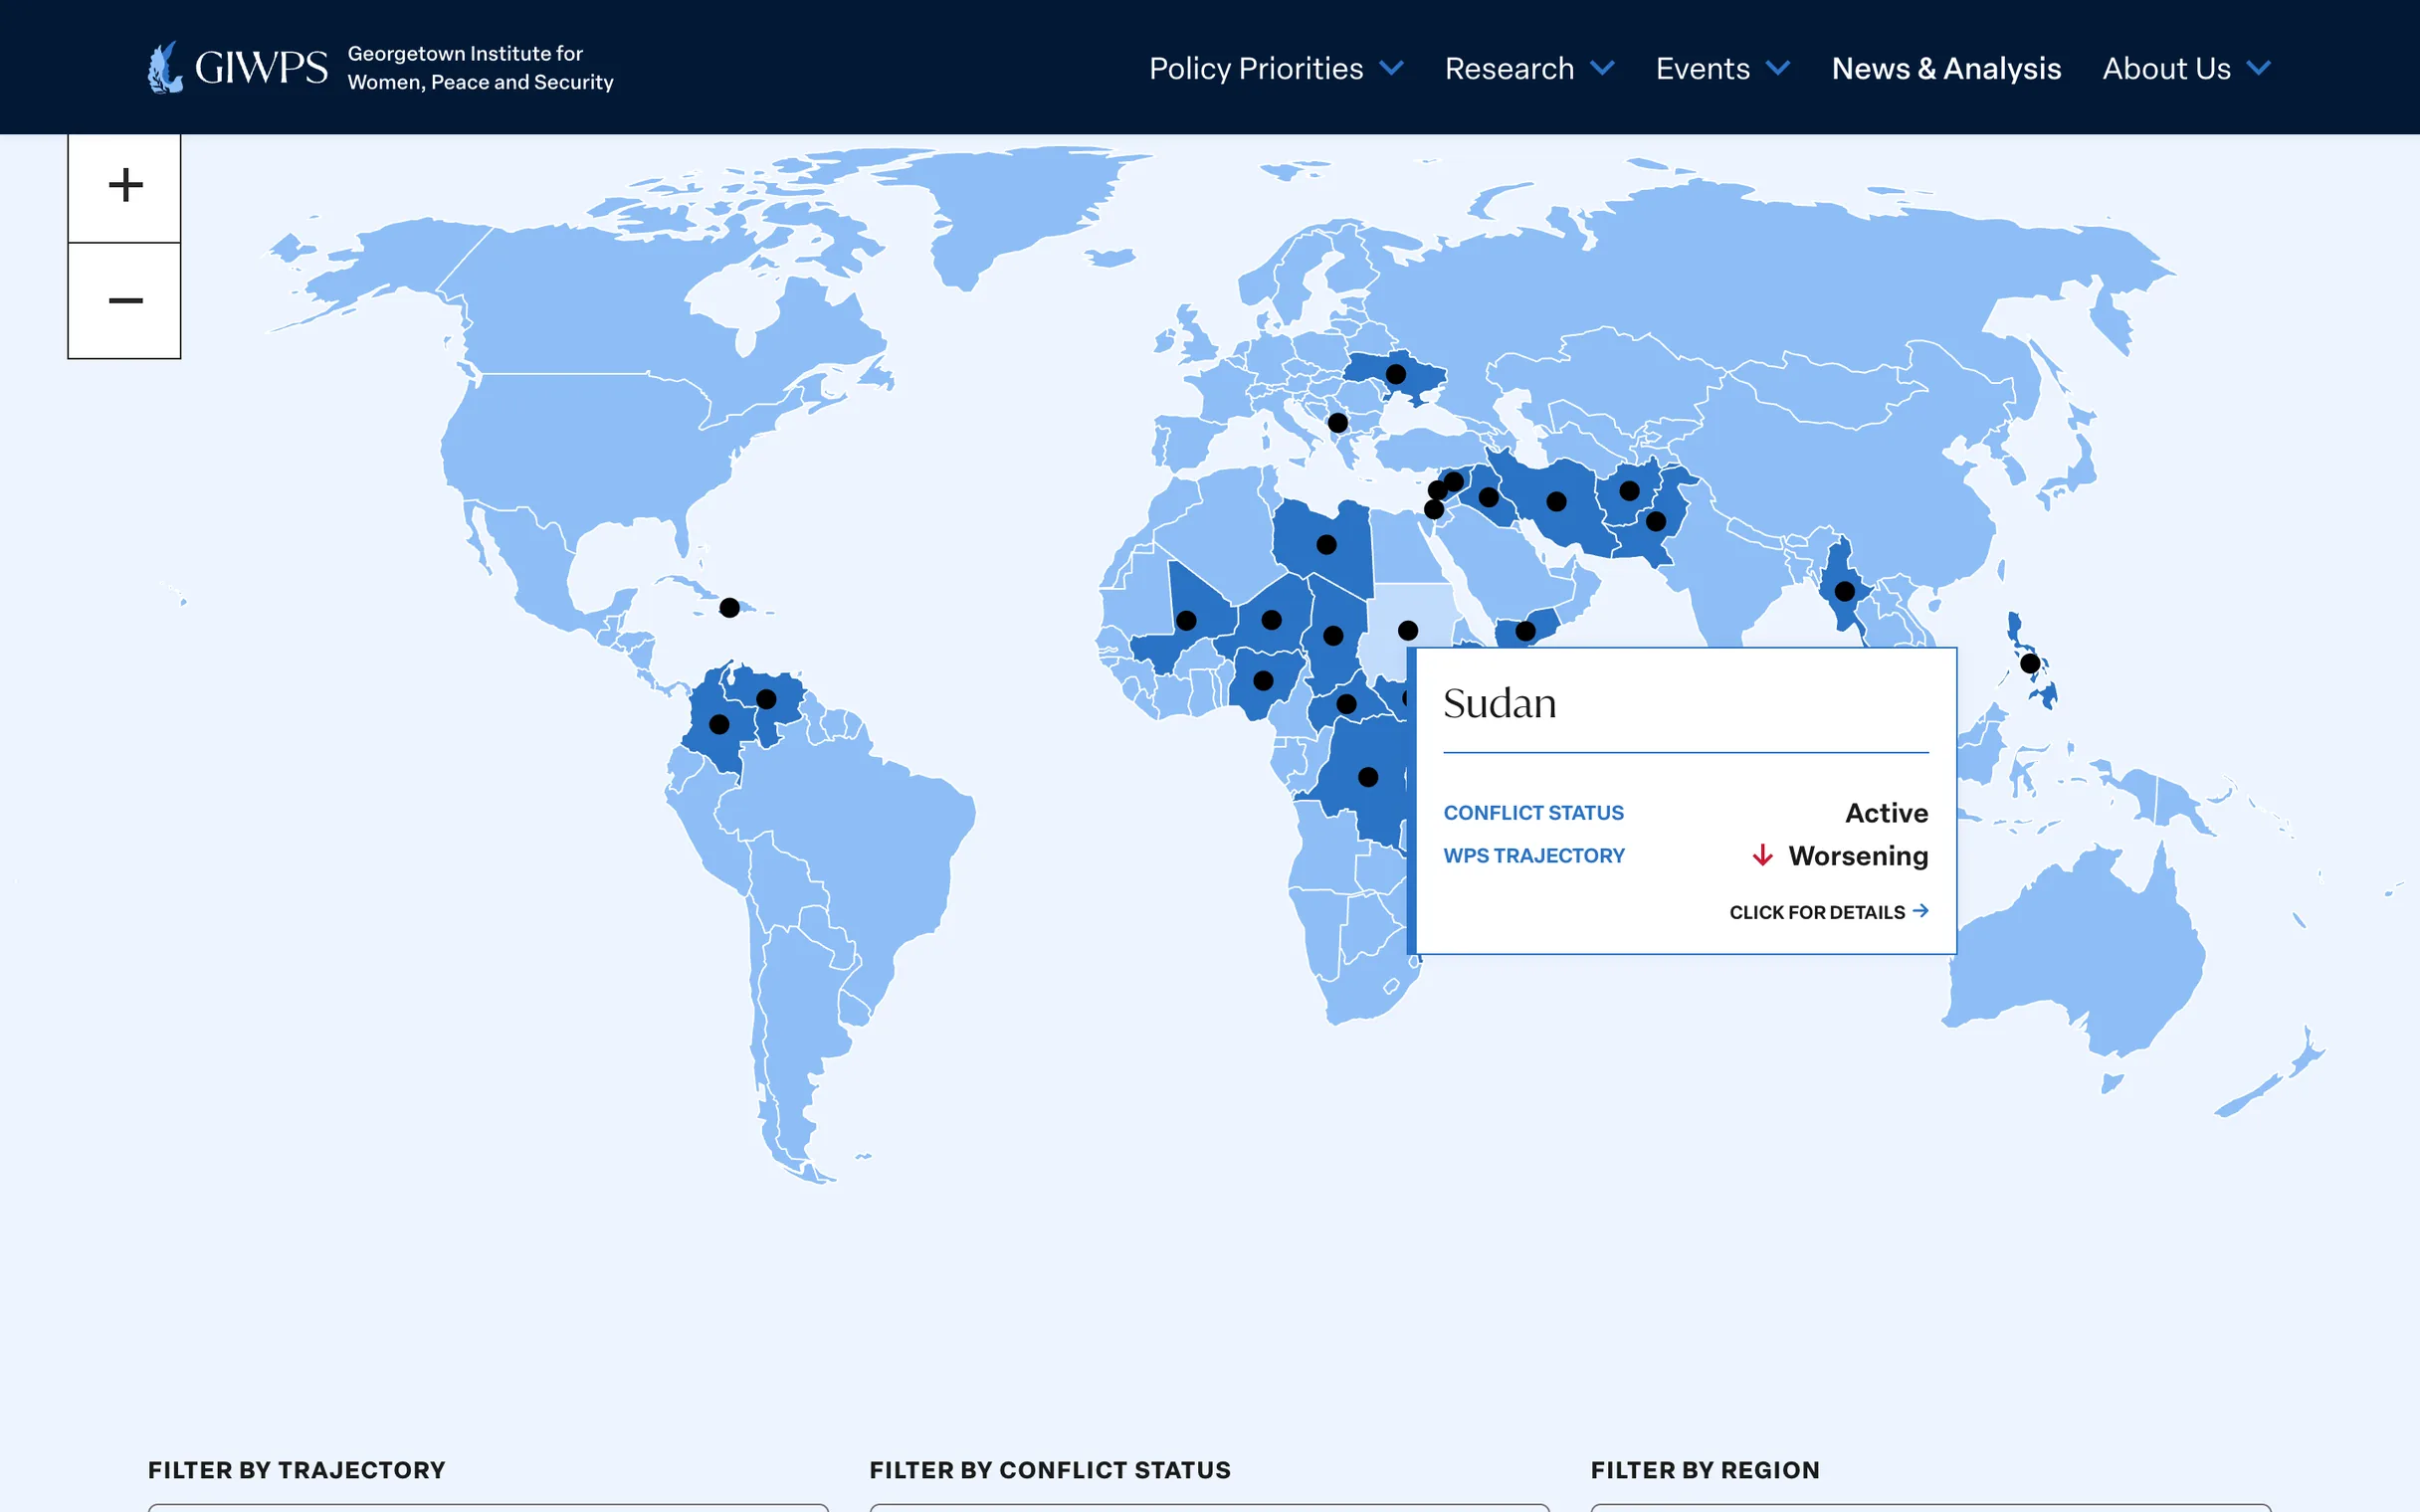This screenshot has height=1512, width=2420.
Task: Open the News & Analysis page
Action: [x=1946, y=68]
